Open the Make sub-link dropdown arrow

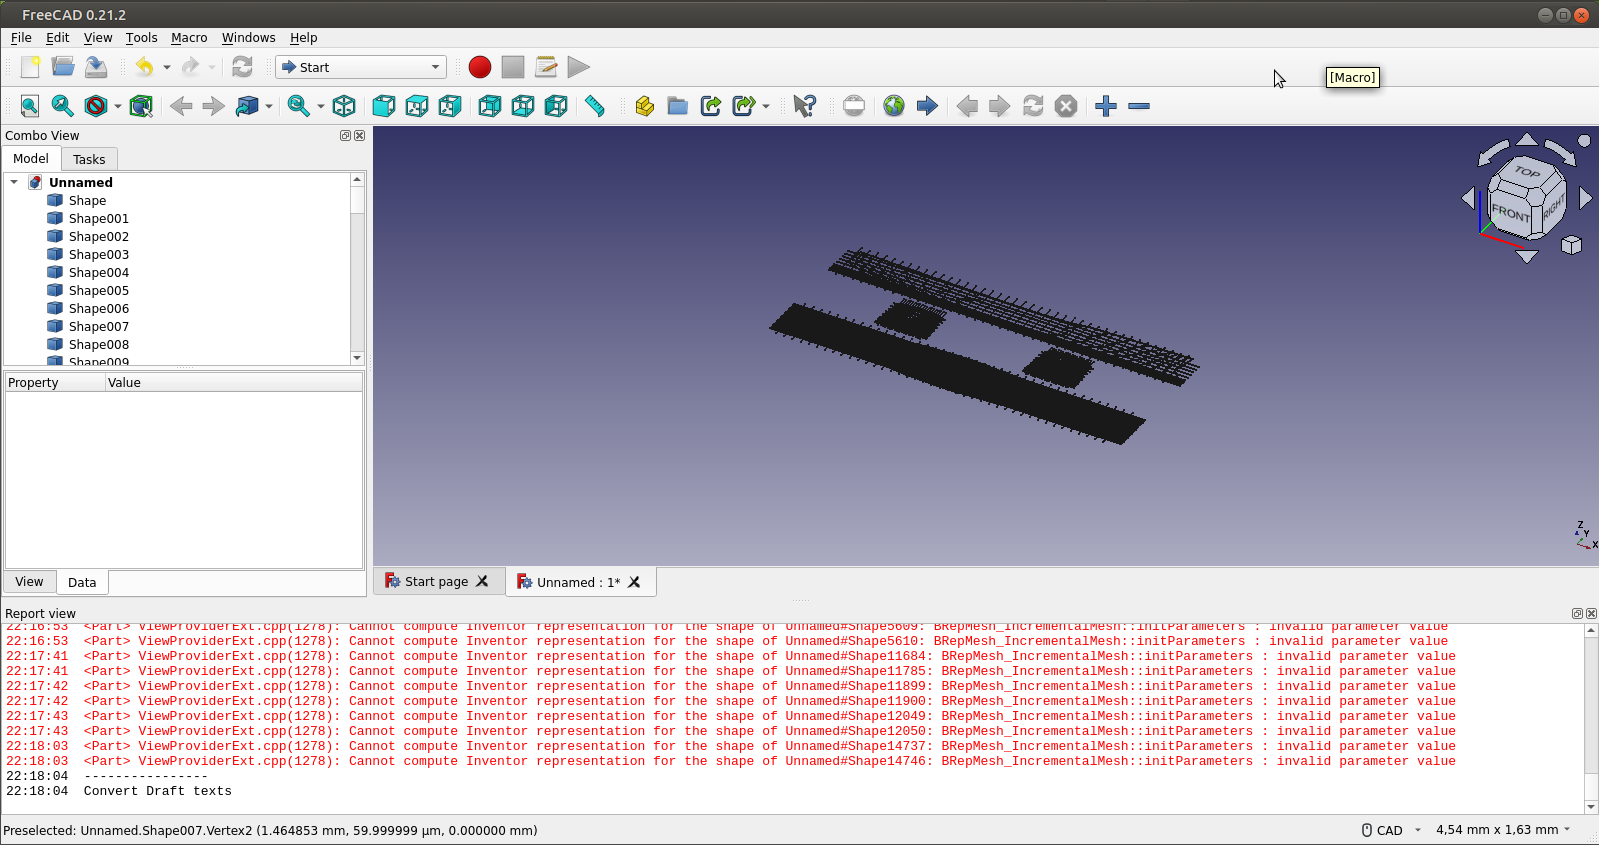click(766, 106)
